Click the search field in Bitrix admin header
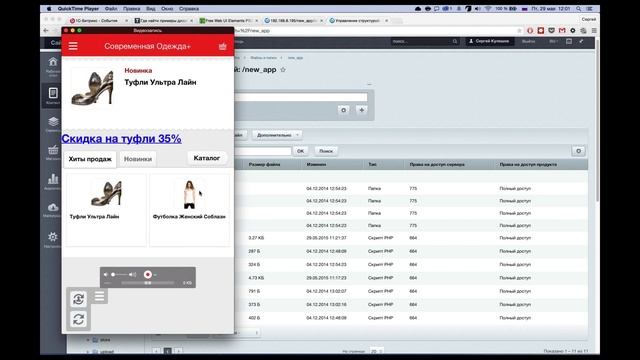 pos(424,42)
